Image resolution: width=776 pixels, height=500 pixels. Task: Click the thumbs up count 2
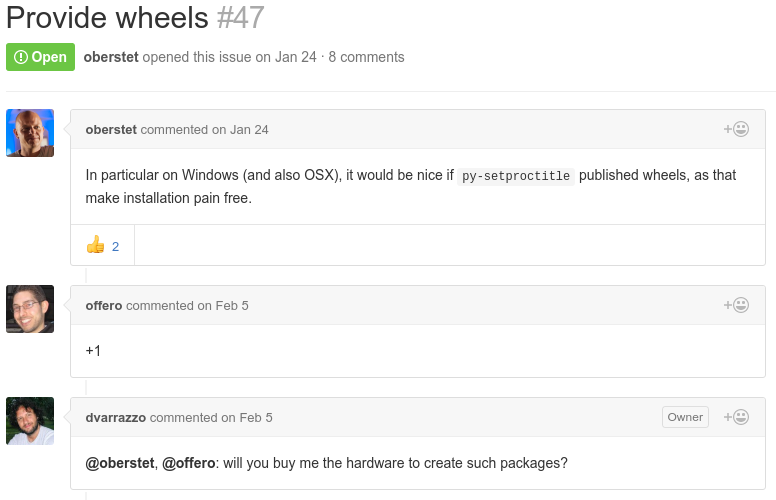pos(115,247)
